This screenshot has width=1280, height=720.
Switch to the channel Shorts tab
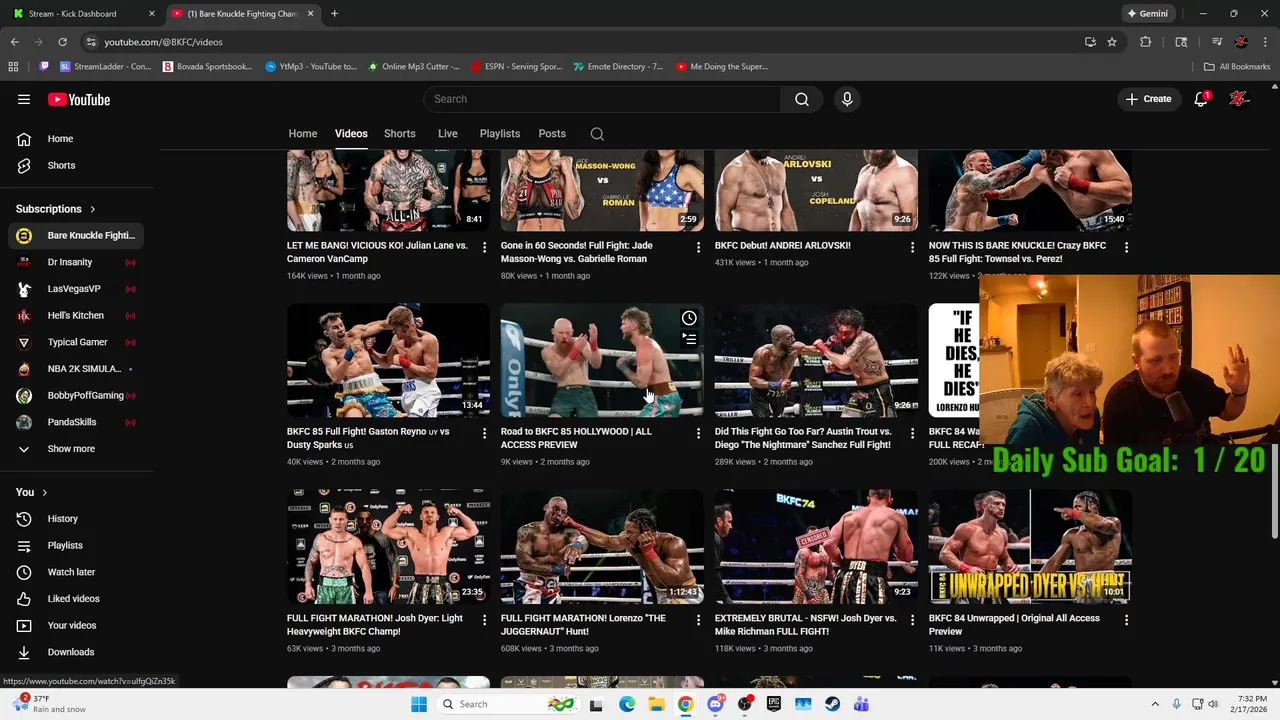(400, 134)
